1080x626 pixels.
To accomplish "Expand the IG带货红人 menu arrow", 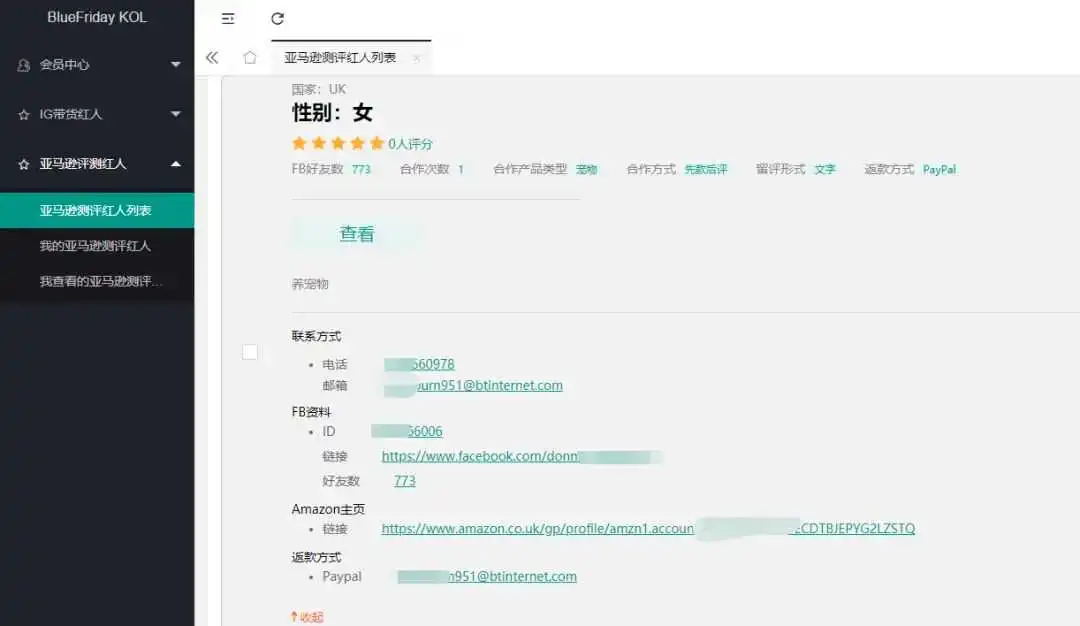I will click(x=176, y=114).
